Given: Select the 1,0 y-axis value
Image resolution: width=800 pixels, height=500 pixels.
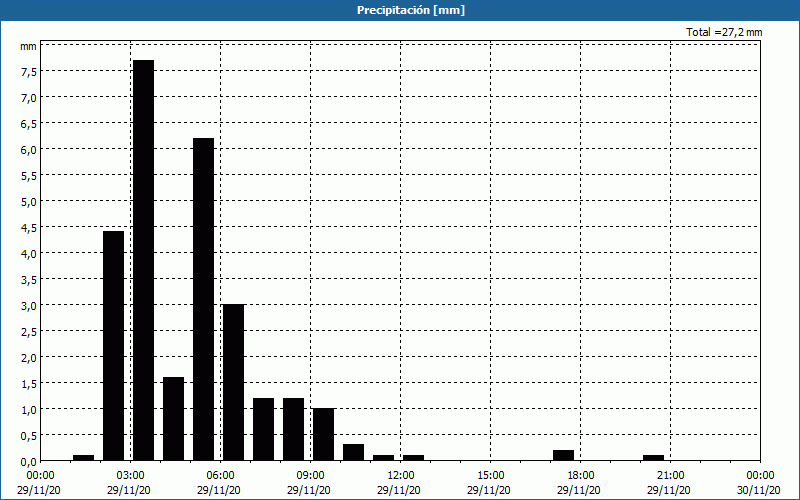Looking at the screenshot, I should pyautogui.click(x=29, y=410).
